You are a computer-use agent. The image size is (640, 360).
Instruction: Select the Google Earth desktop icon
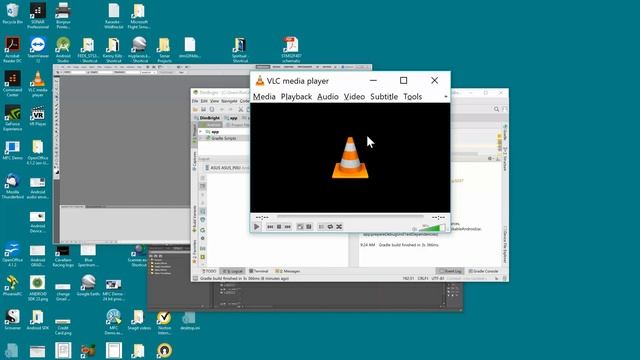[x=88, y=285]
